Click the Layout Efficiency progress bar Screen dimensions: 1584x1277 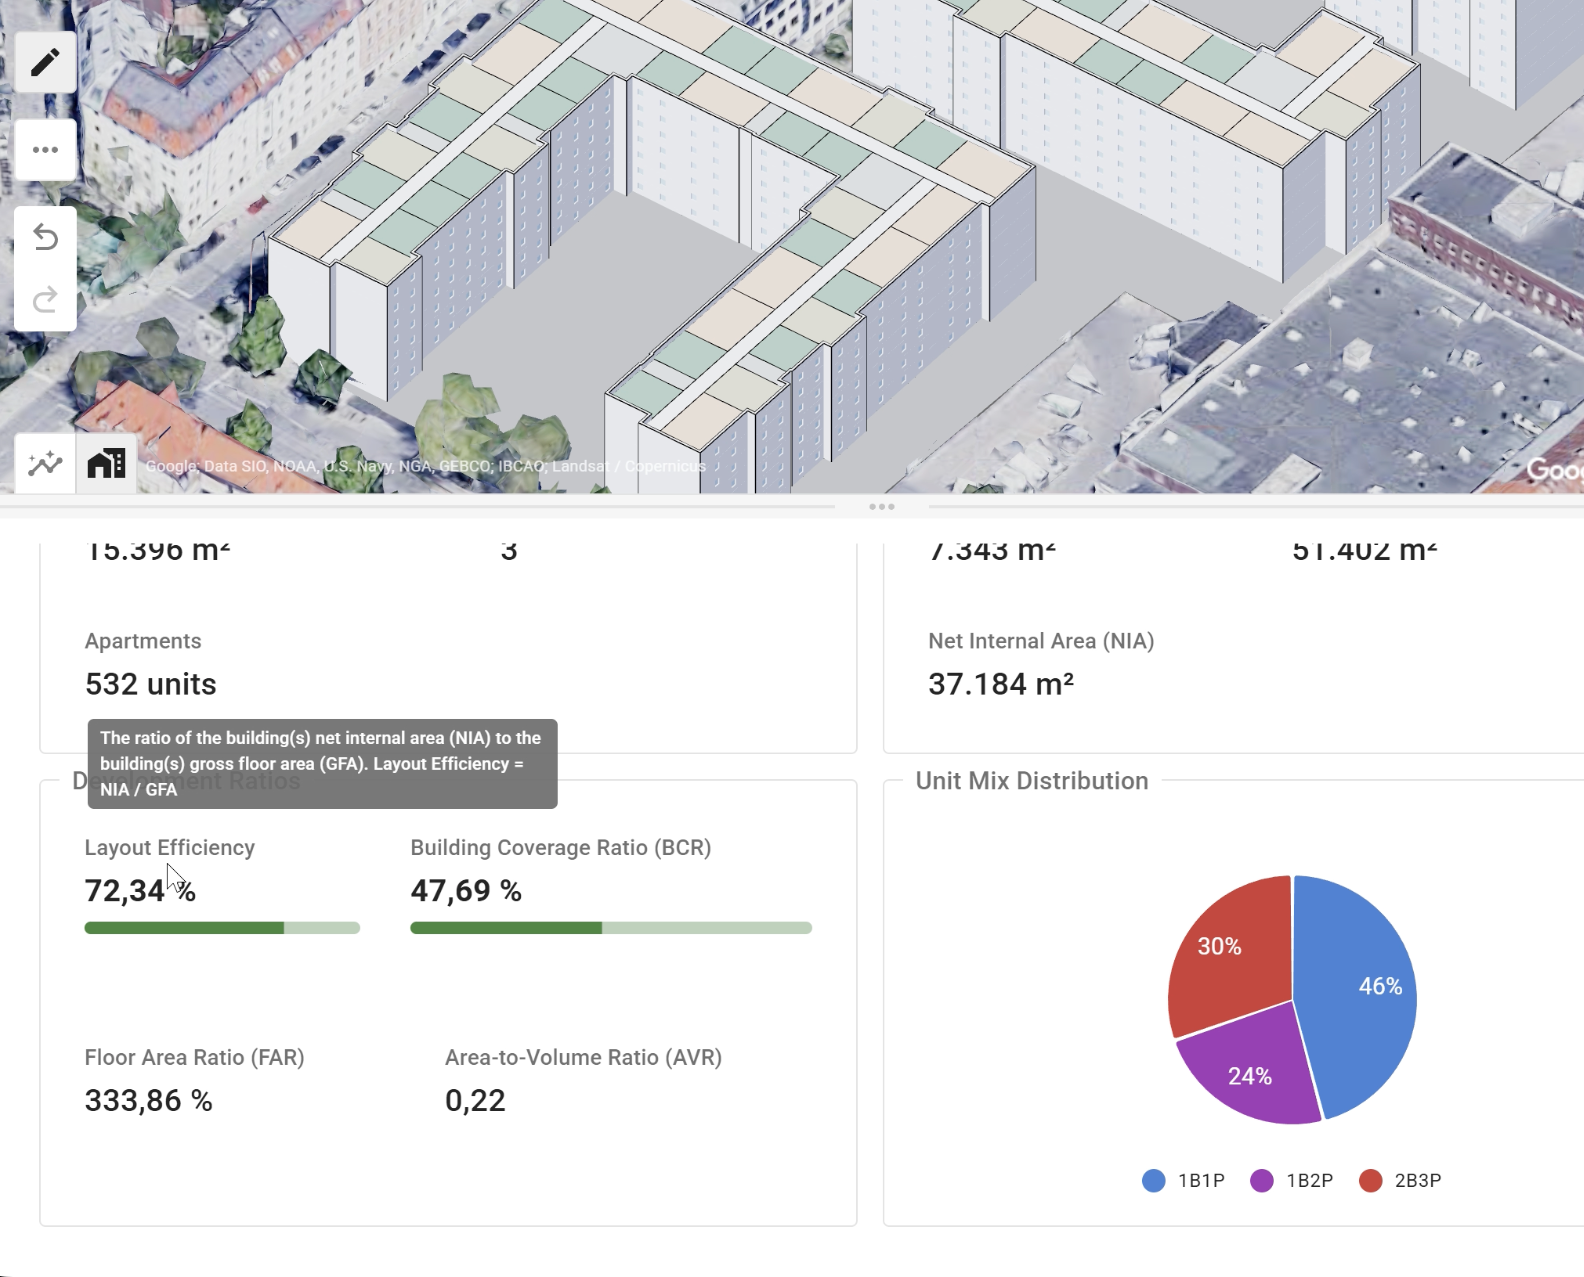222,928
